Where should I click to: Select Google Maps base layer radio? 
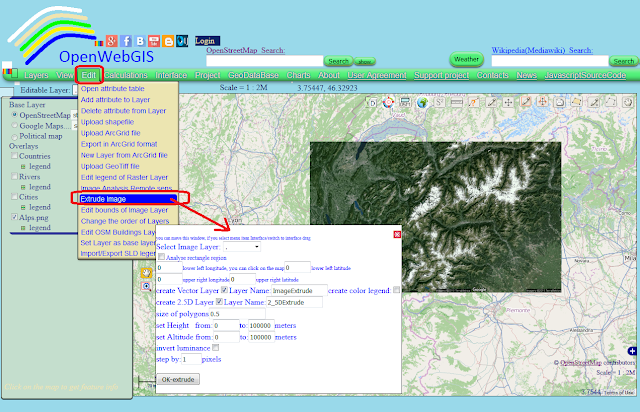(15, 125)
